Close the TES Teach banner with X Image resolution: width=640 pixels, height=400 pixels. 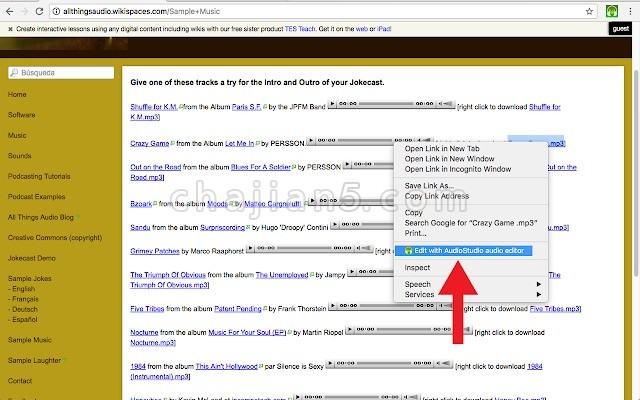9,28
